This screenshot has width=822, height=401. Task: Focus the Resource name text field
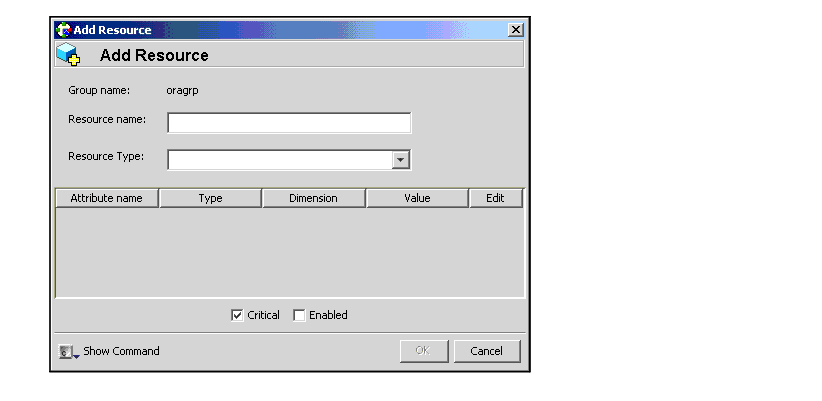pyautogui.click(x=289, y=123)
